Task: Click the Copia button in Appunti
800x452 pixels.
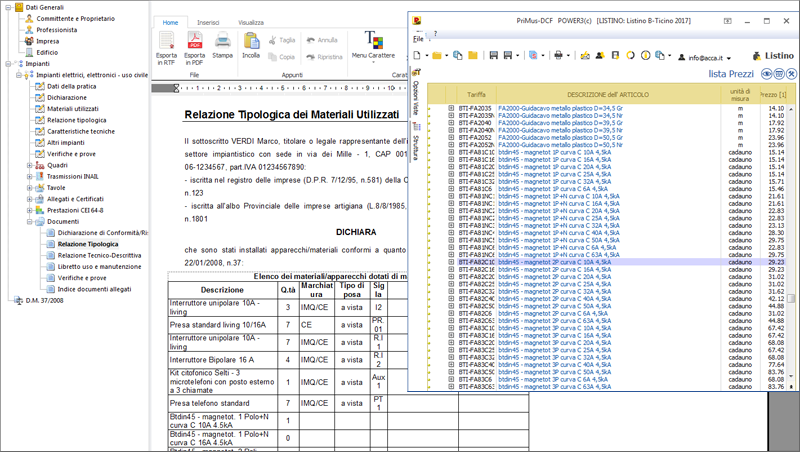Action: [x=282, y=57]
